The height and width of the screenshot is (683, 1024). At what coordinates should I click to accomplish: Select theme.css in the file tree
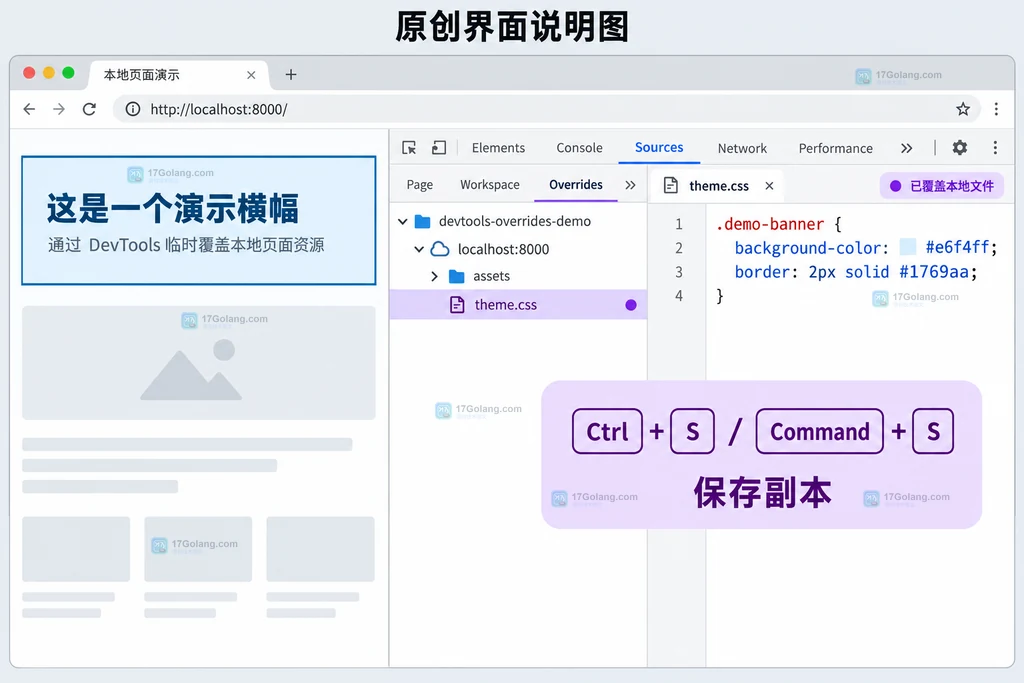[x=518, y=305]
